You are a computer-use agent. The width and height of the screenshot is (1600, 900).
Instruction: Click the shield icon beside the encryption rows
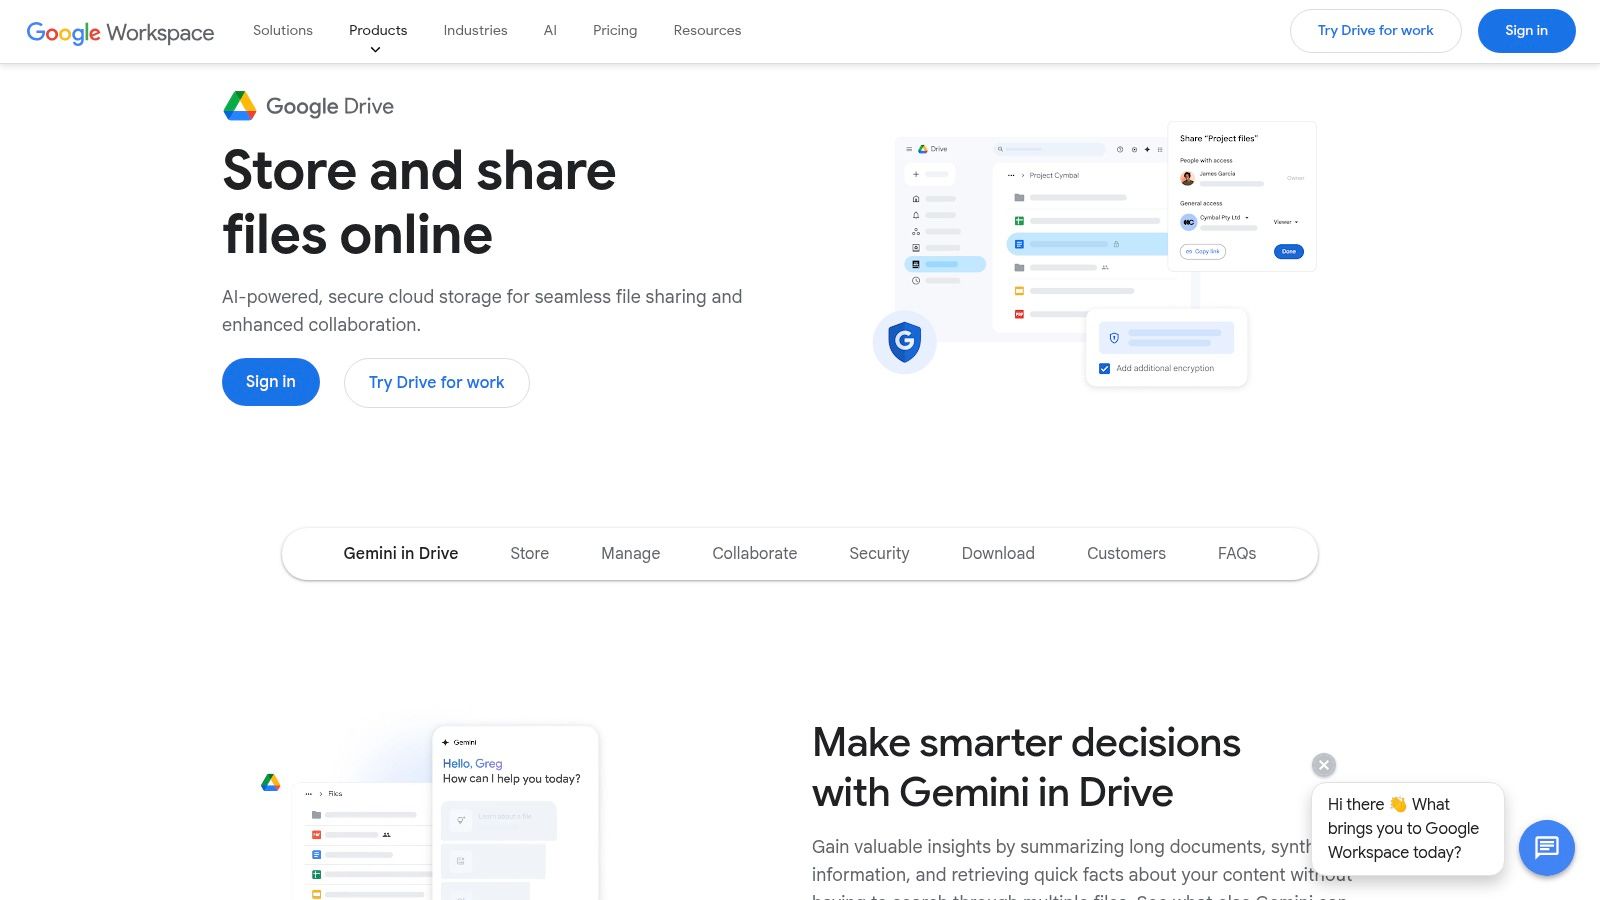coord(1114,338)
